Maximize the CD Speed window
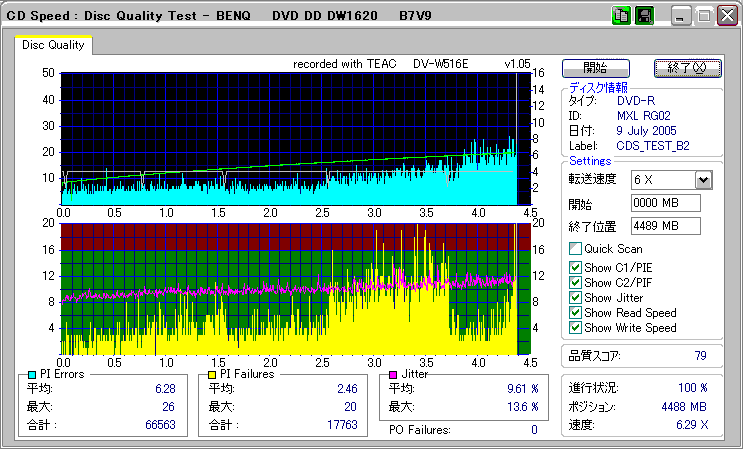The width and height of the screenshot is (743, 449). click(x=704, y=16)
